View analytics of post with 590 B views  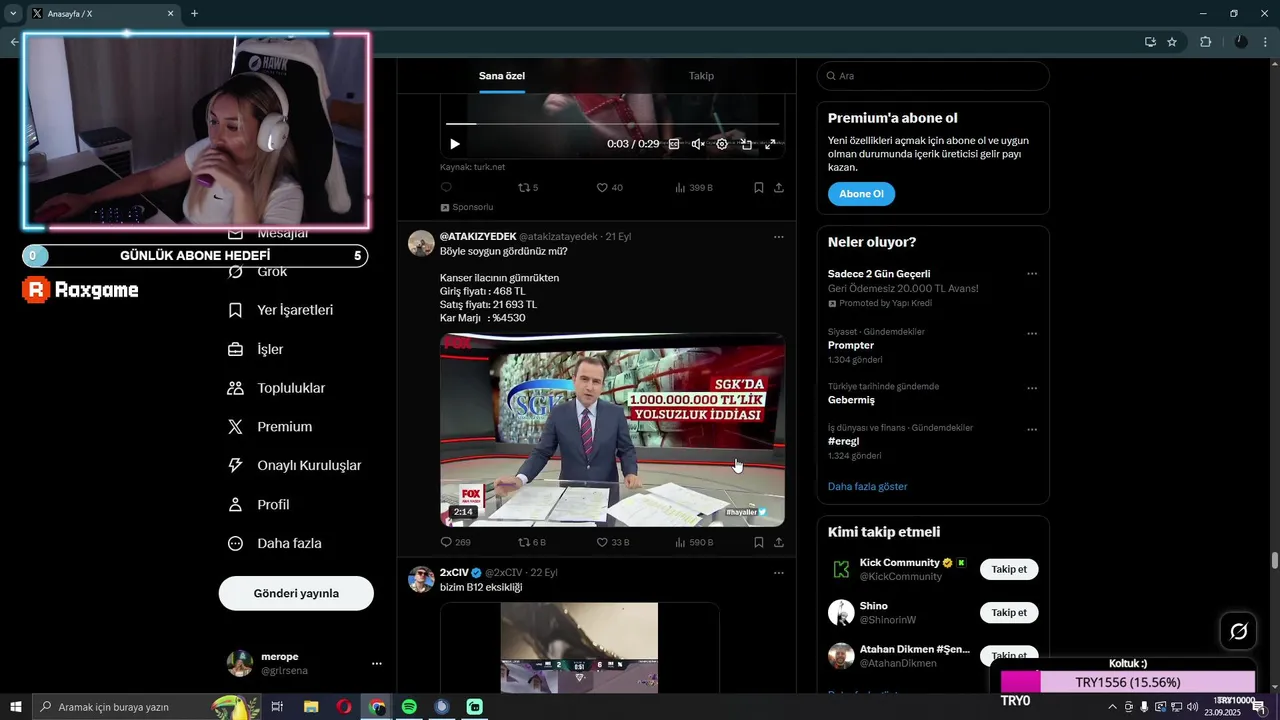pyautogui.click(x=693, y=542)
